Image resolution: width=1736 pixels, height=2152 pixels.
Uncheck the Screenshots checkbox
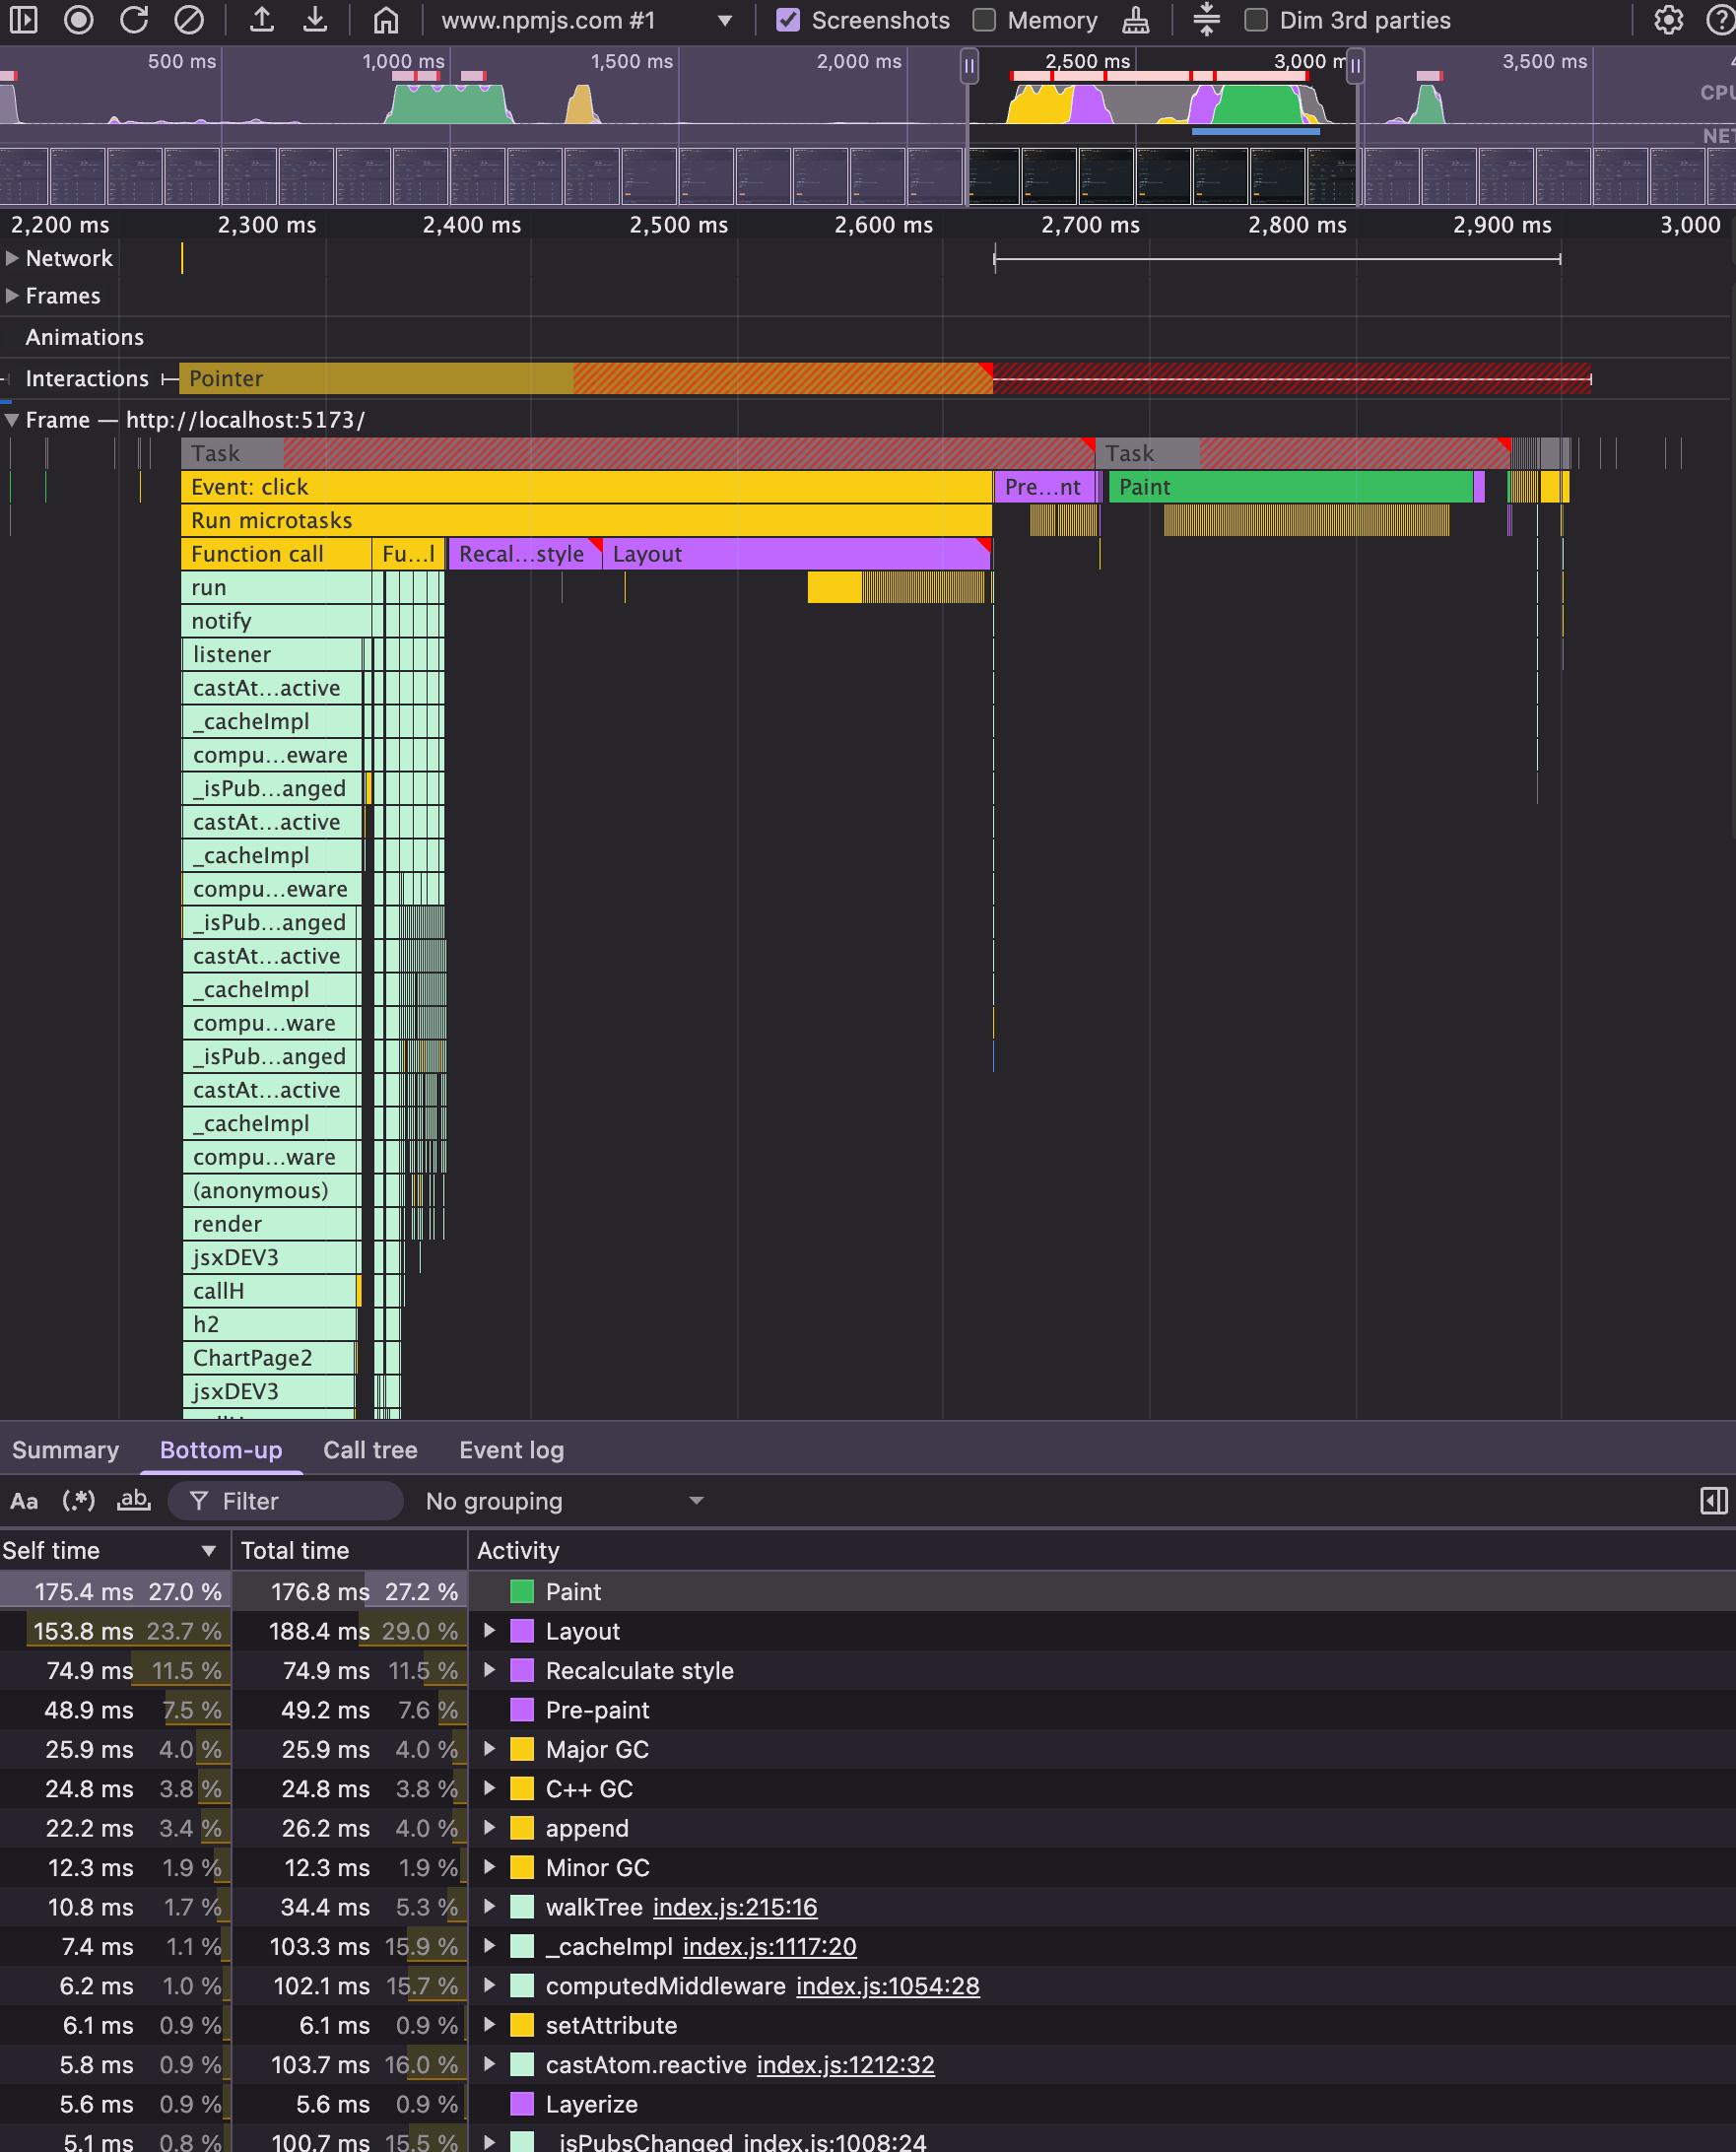788,20
